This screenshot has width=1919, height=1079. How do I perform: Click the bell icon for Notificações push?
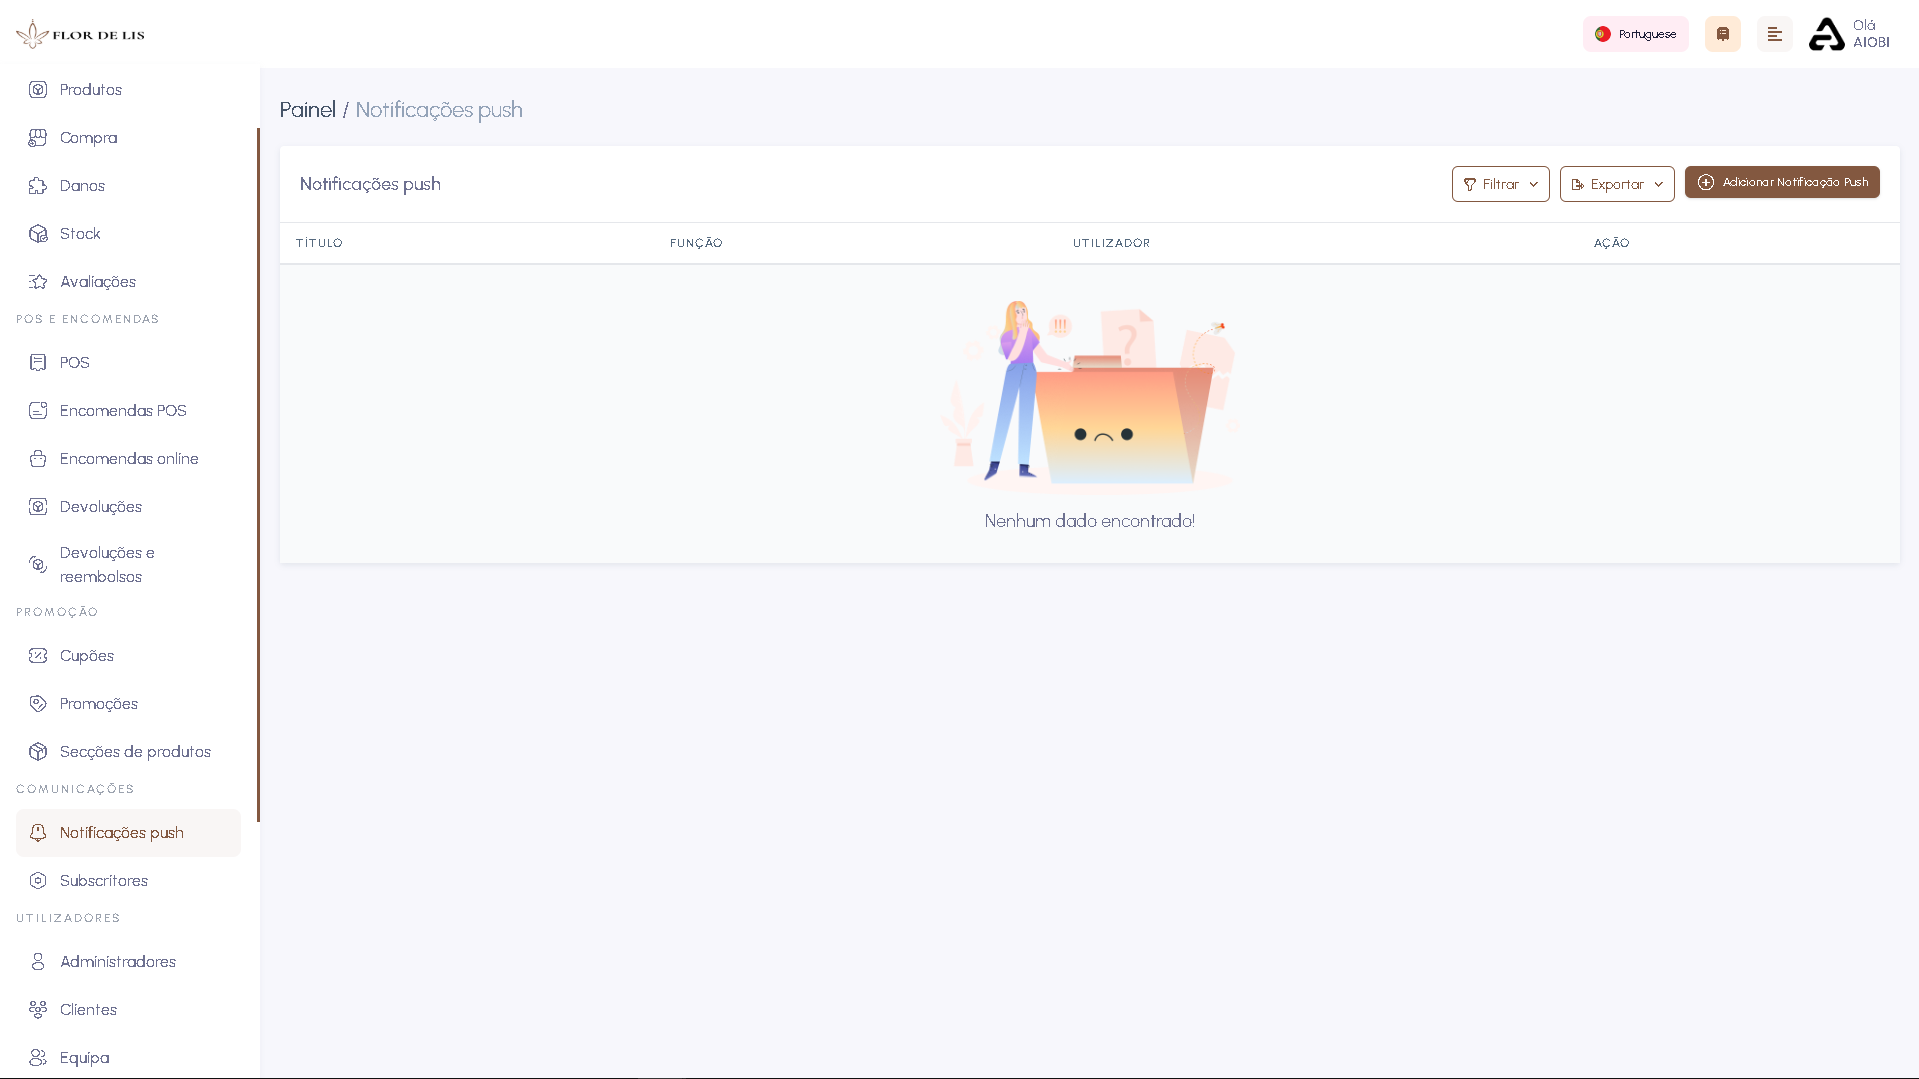pyautogui.click(x=38, y=832)
